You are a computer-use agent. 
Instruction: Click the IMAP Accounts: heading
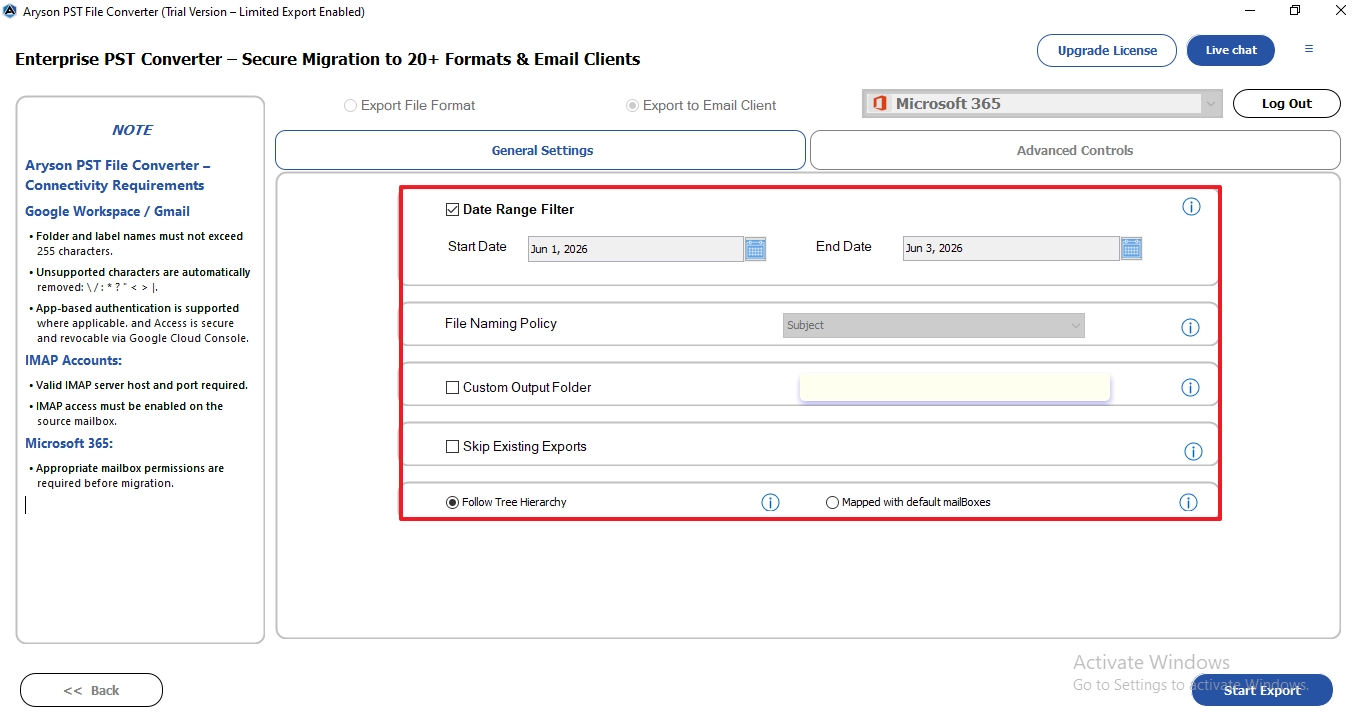(73, 360)
